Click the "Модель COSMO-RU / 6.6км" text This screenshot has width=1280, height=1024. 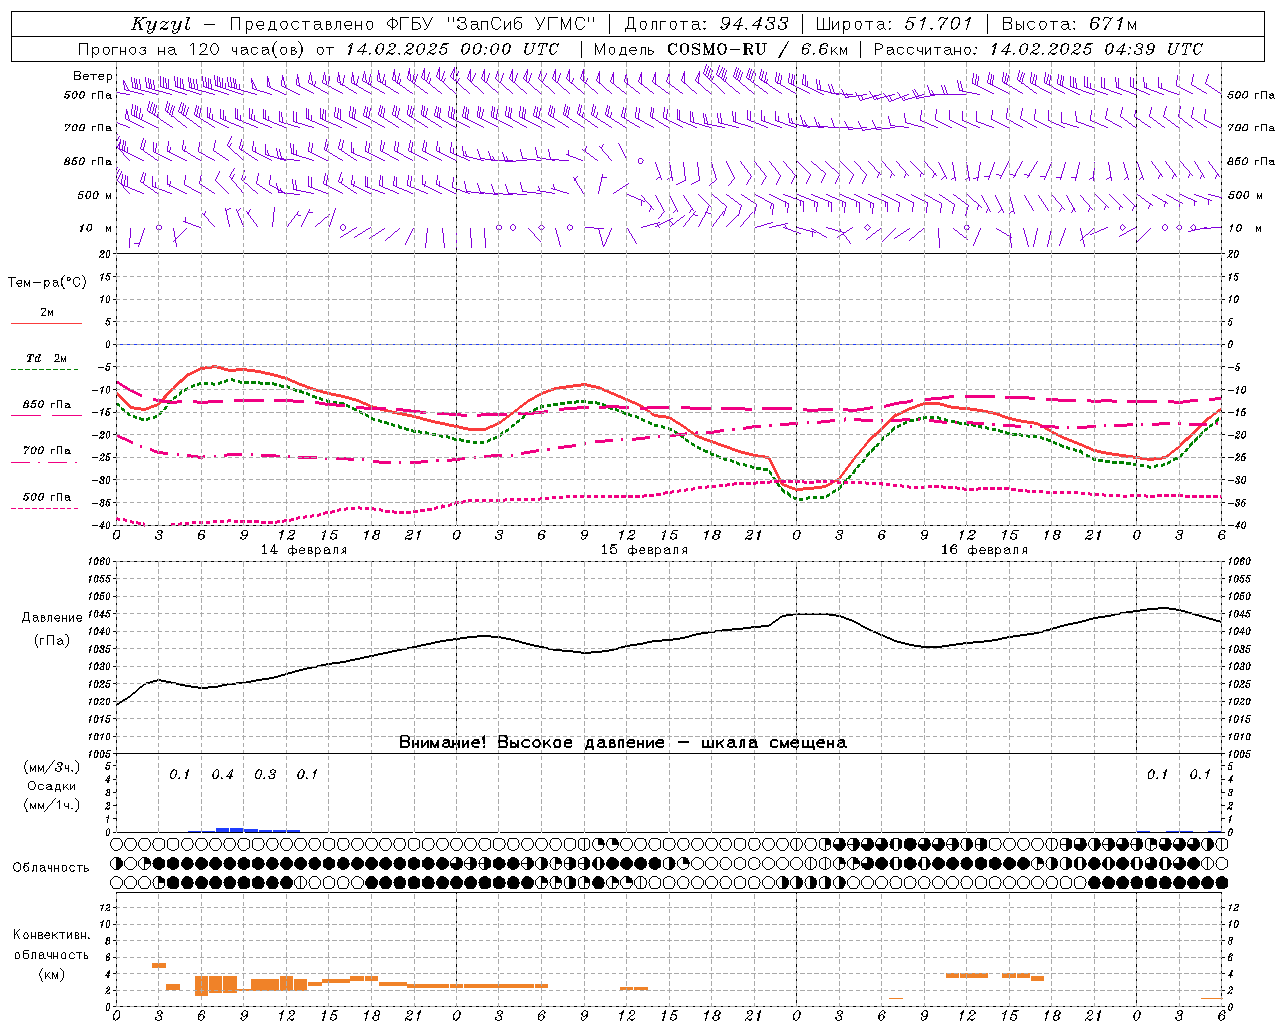[721, 49]
